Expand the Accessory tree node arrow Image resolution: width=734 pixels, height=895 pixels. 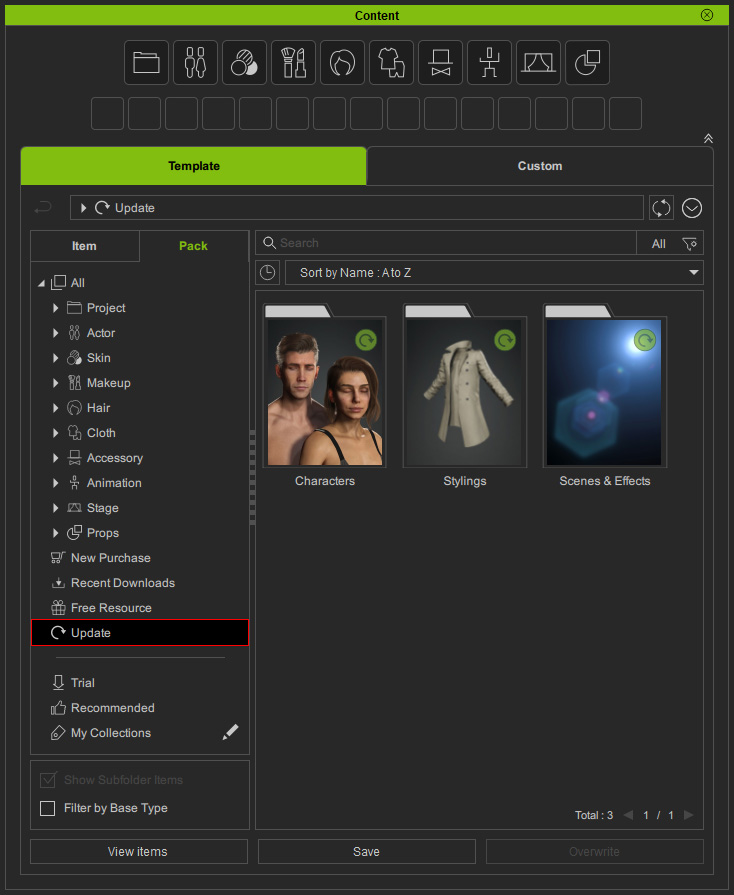click(x=56, y=458)
